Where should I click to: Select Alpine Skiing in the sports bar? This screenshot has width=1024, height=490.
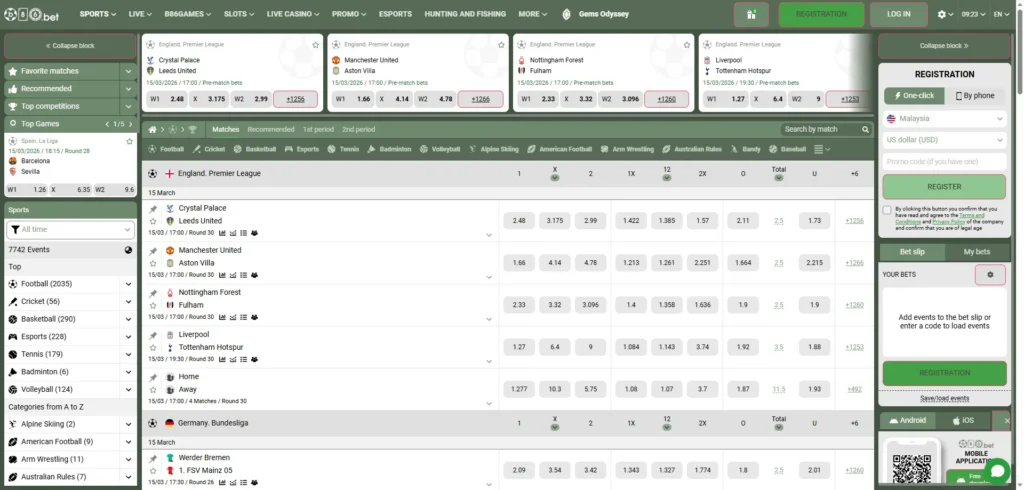point(494,149)
